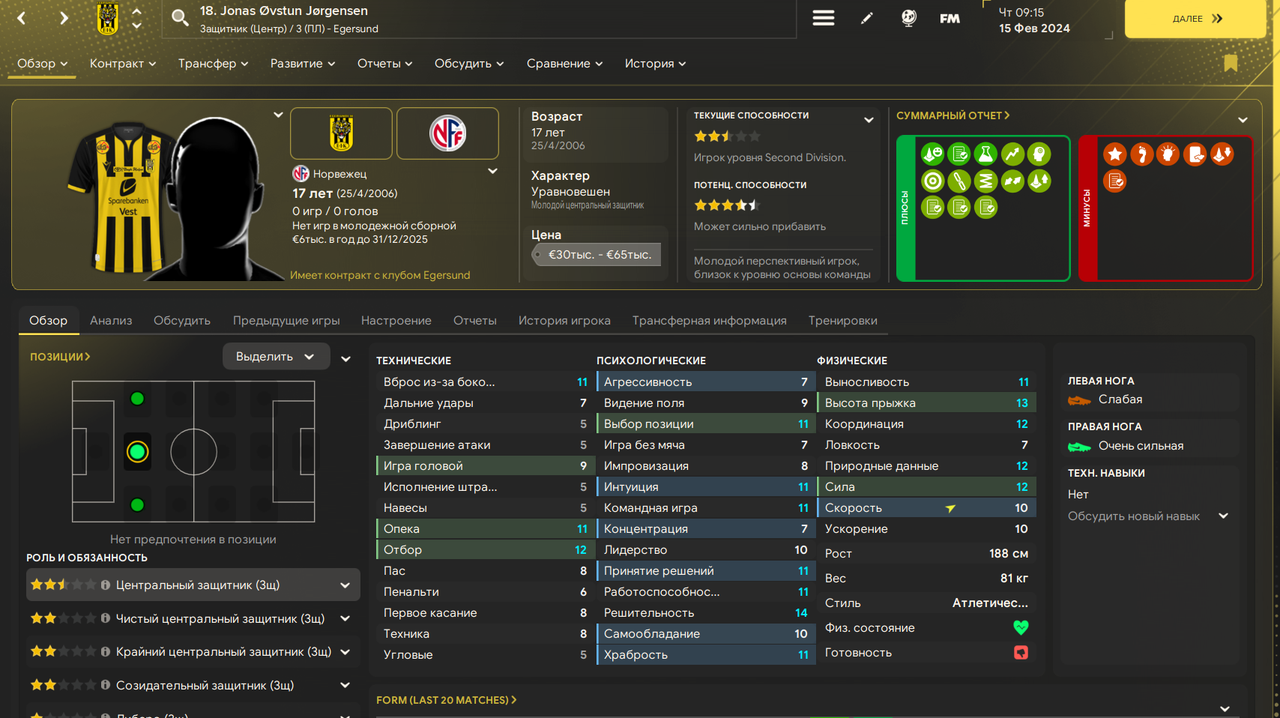Image resolution: width=1280 pixels, height=718 pixels.
Task: Open the FM logo menu
Action: (950, 18)
